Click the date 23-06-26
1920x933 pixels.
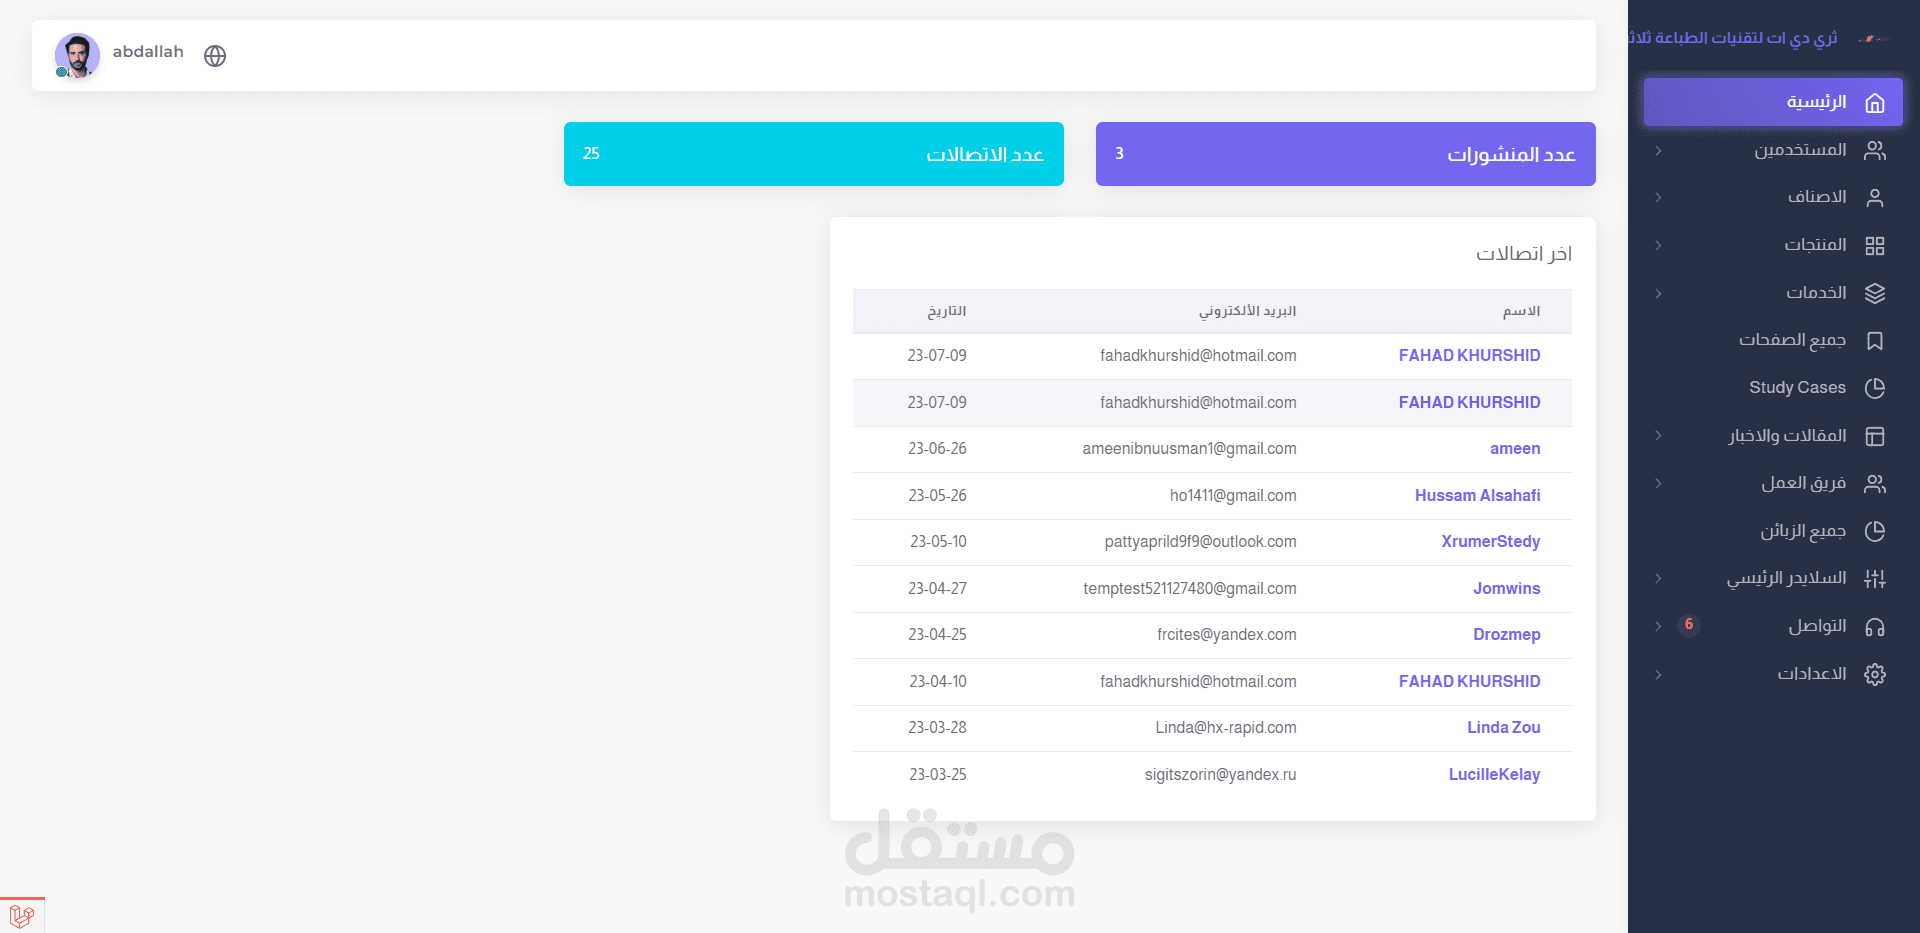coord(937,449)
